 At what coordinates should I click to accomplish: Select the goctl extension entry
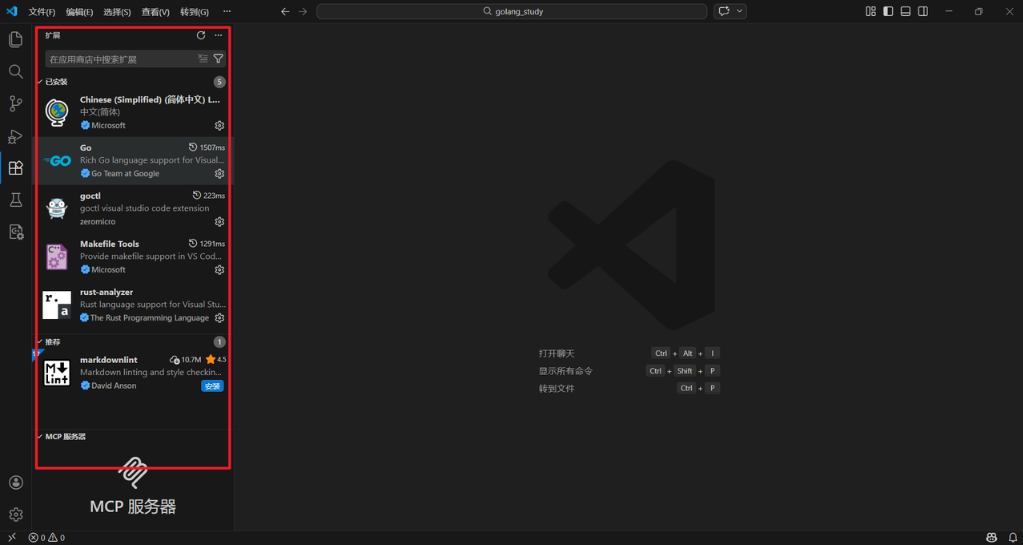pyautogui.click(x=132, y=209)
